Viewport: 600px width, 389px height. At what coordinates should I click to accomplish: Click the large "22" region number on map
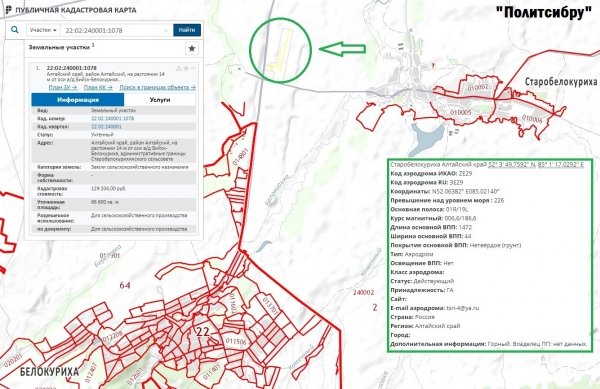pyautogui.click(x=202, y=331)
